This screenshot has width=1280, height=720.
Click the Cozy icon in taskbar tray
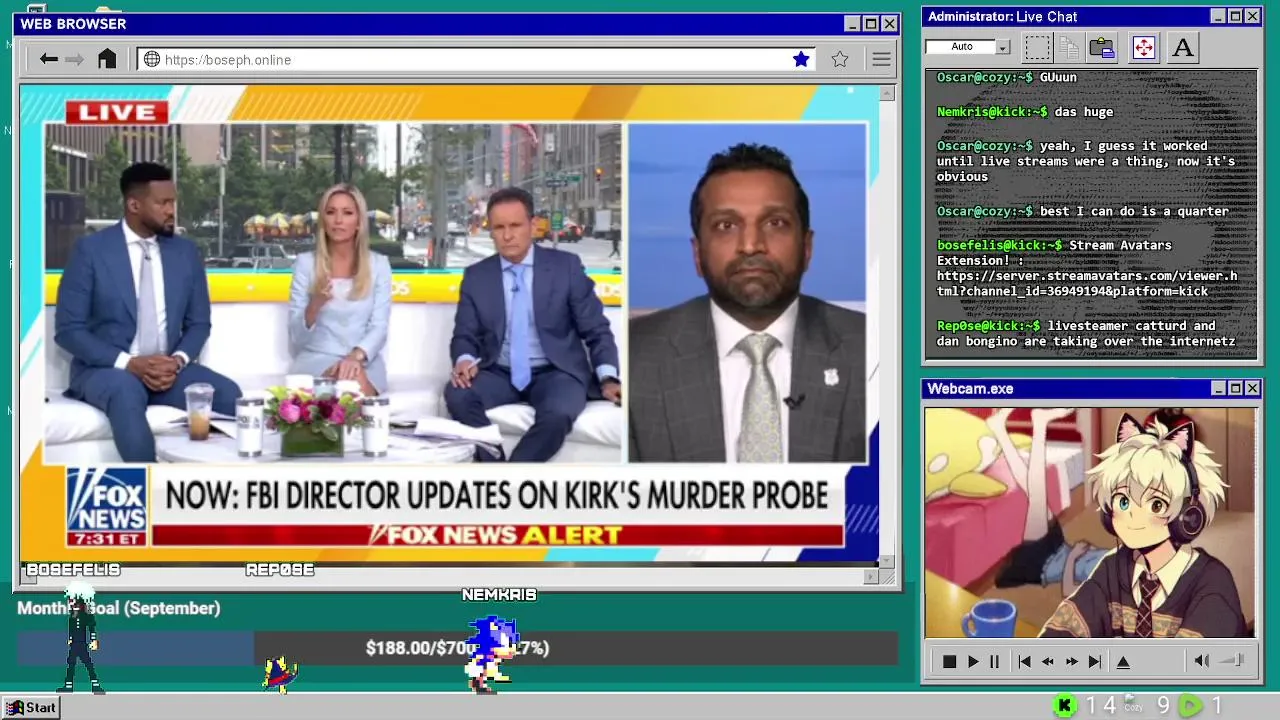1133,704
